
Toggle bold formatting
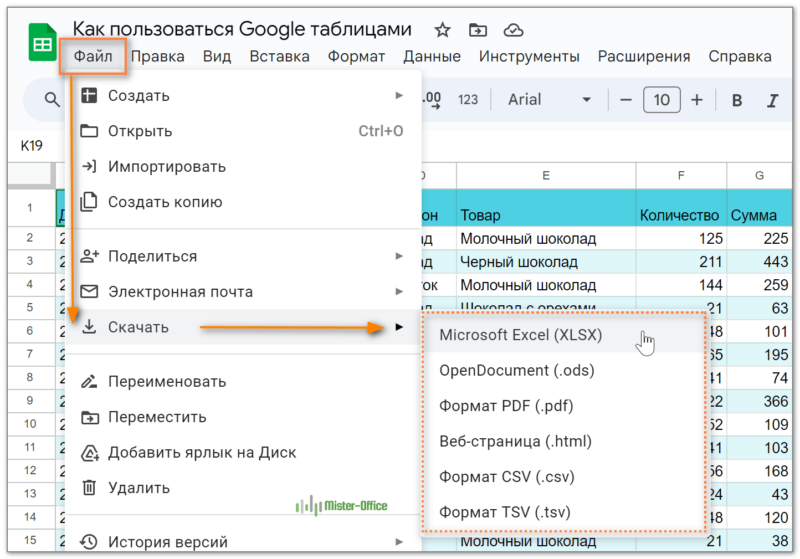coord(737,100)
